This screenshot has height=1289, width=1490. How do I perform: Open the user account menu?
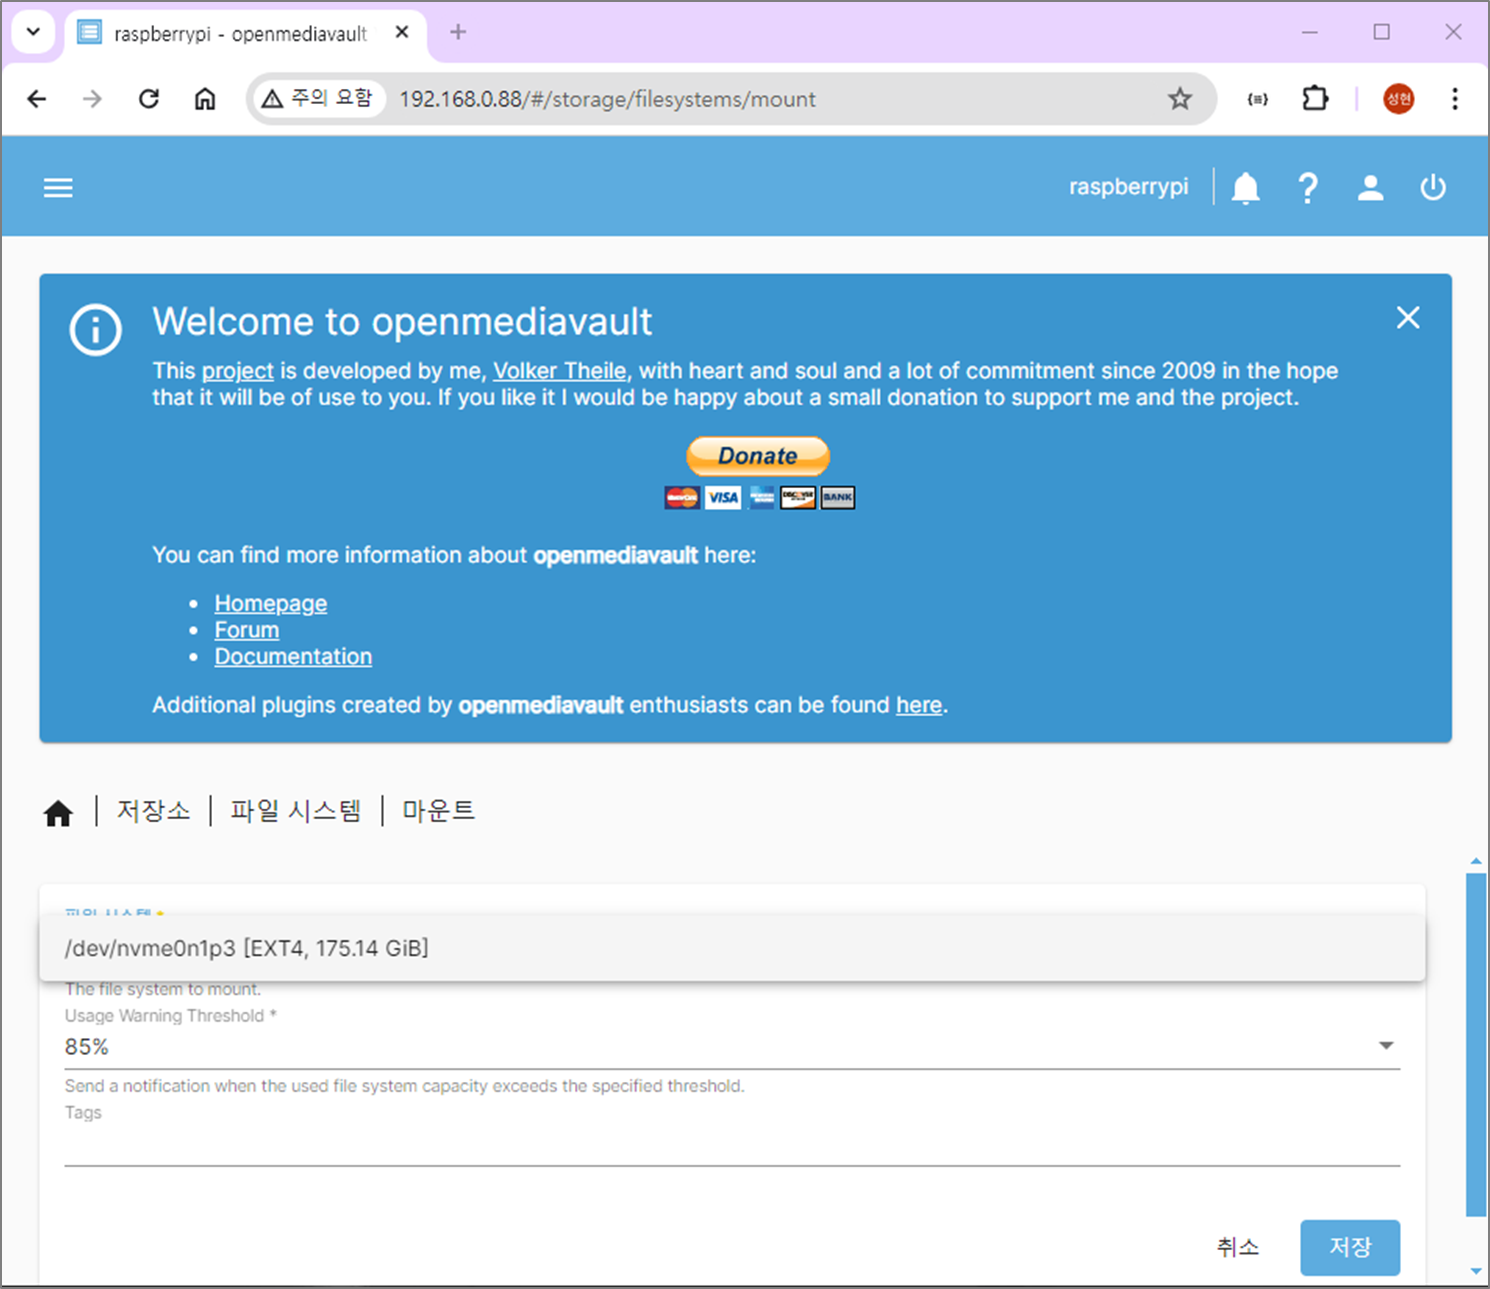1370,188
